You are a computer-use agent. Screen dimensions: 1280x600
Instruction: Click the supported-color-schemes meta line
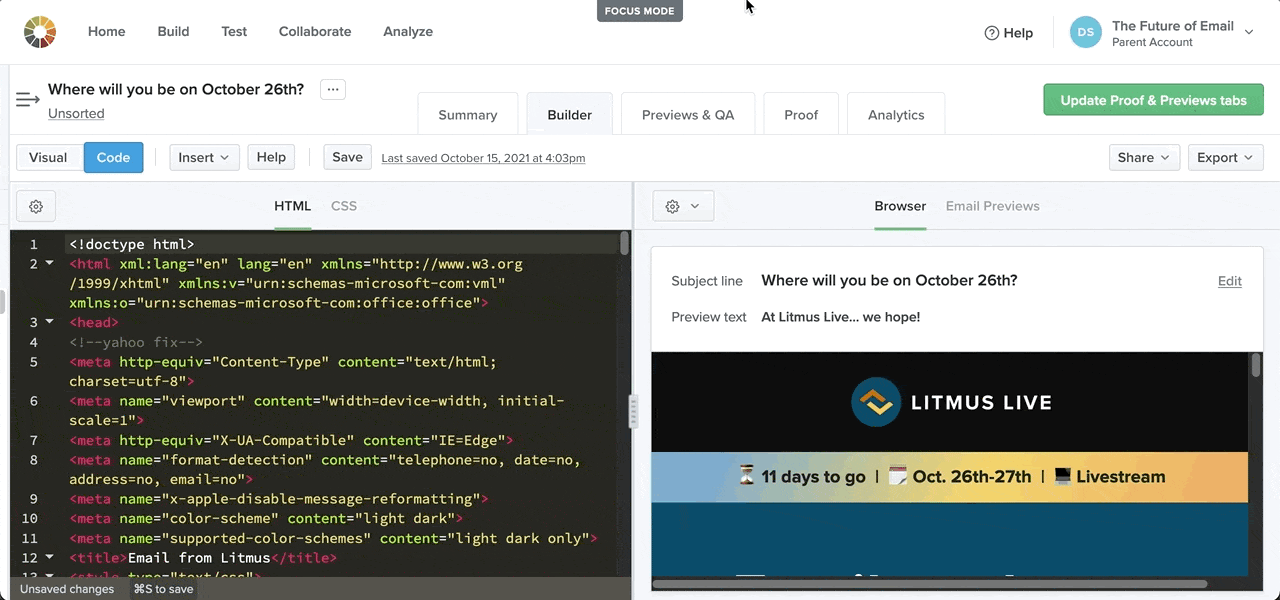(x=333, y=538)
